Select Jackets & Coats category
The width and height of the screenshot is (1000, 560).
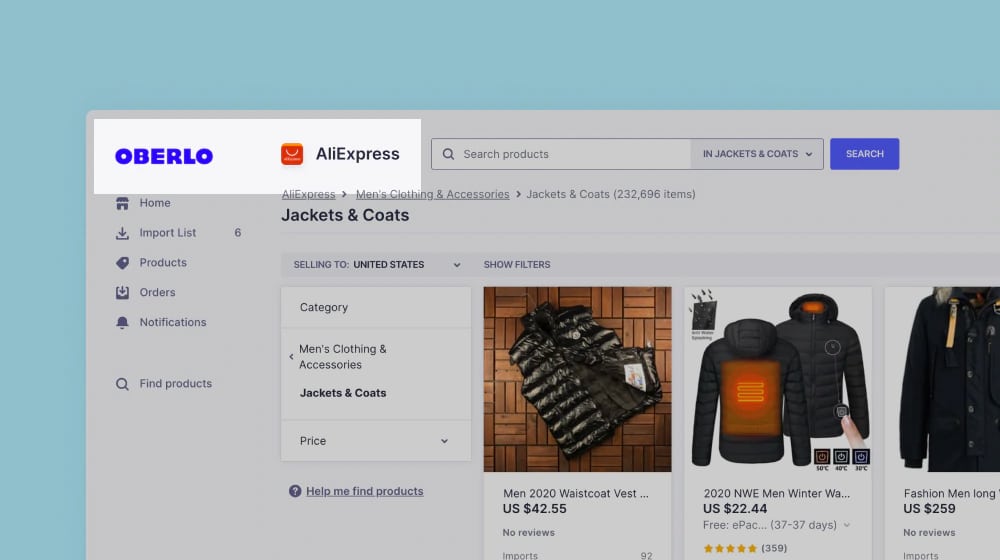coord(343,393)
